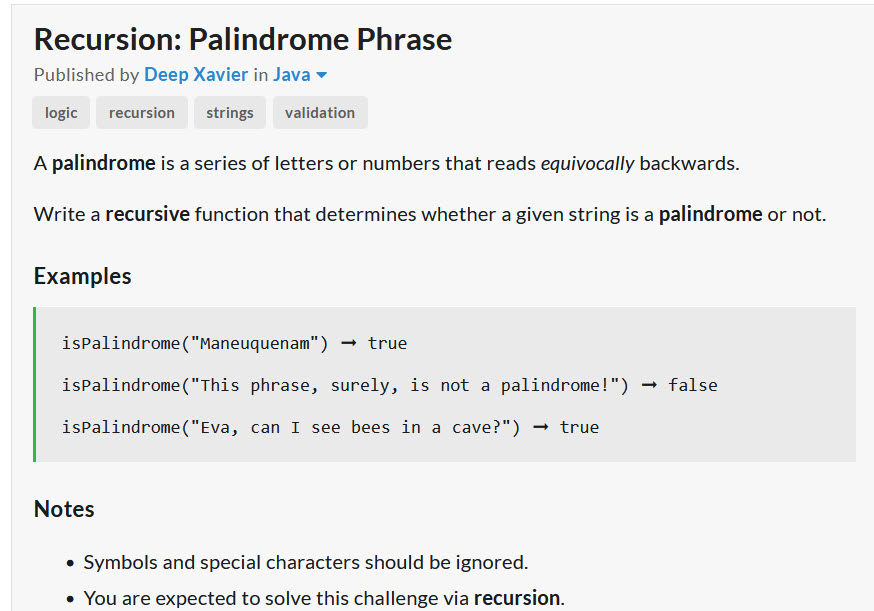Viewport: 874px width, 611px height.
Task: Click the Recursion: Palindrome Phrase title
Action: 243,40
